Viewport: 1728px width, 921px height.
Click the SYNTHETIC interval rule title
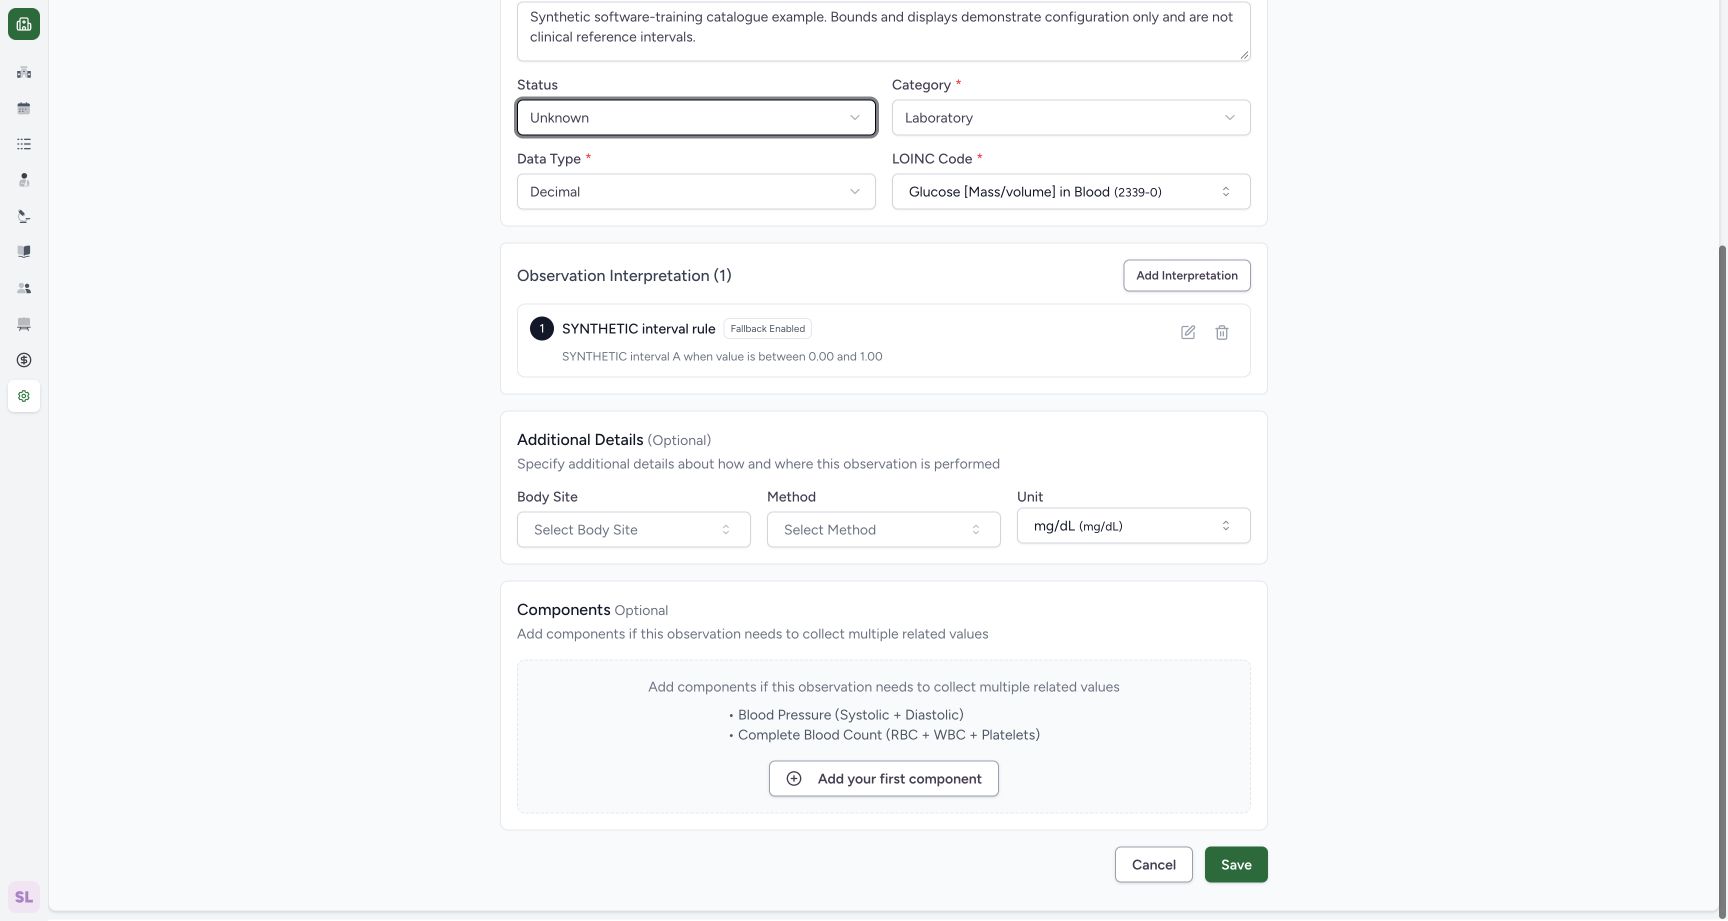639,329
